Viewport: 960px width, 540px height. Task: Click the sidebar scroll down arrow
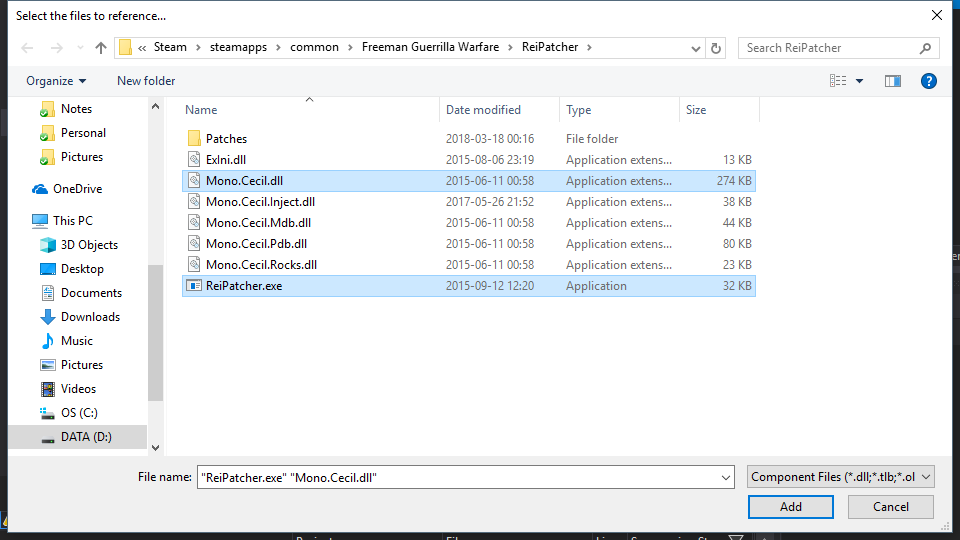pyautogui.click(x=156, y=448)
